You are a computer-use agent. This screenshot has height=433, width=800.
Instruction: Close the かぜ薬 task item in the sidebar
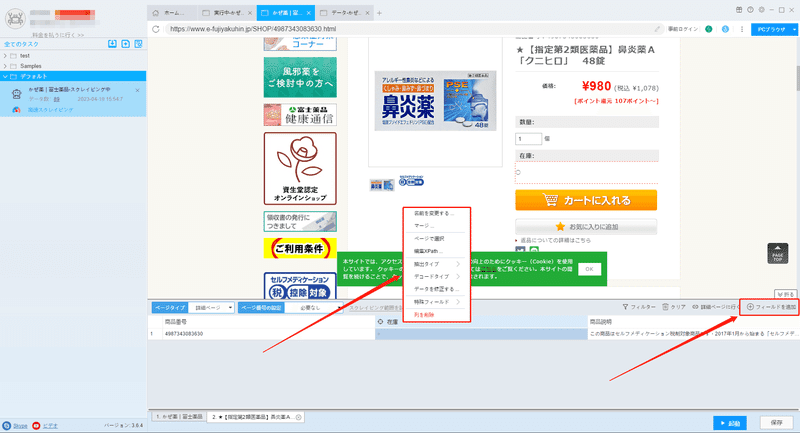pos(137,90)
